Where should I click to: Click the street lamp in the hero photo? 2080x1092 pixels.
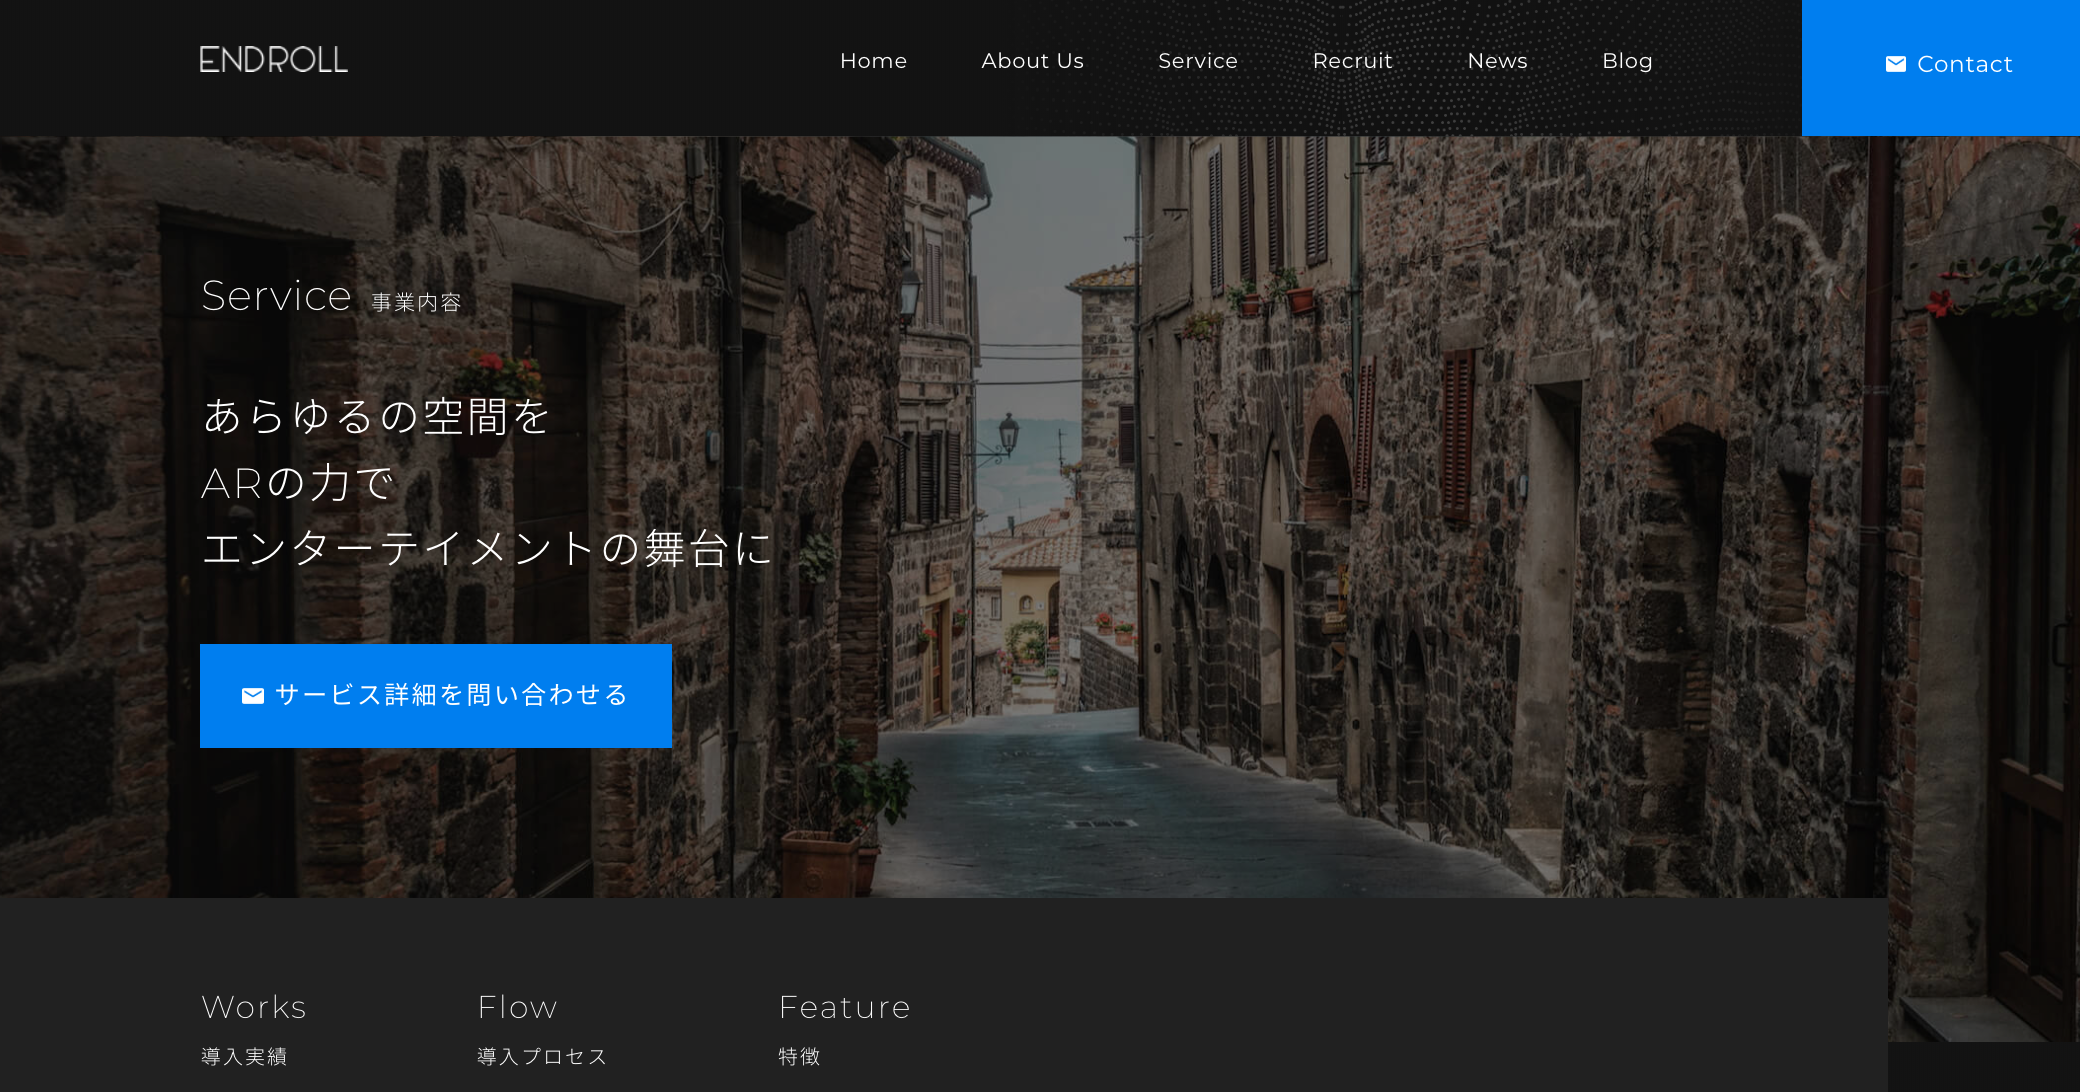1008,433
